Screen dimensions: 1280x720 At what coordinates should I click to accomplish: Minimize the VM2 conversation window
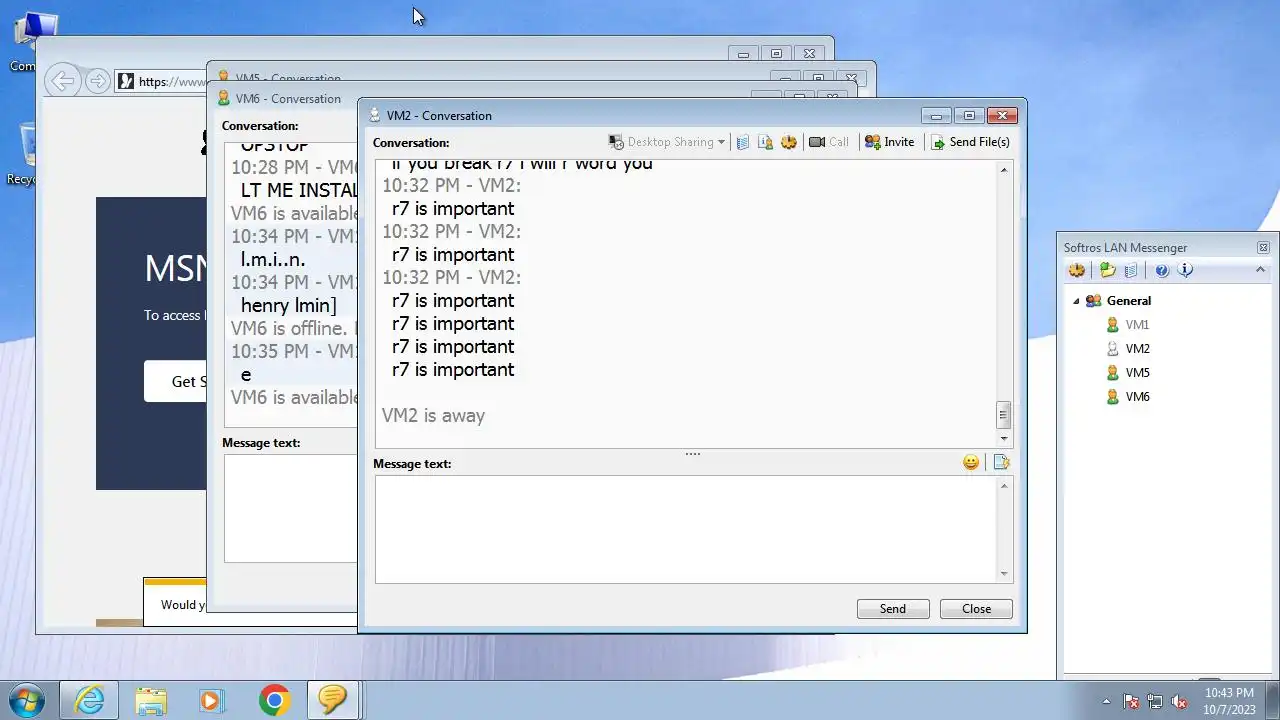(x=936, y=115)
